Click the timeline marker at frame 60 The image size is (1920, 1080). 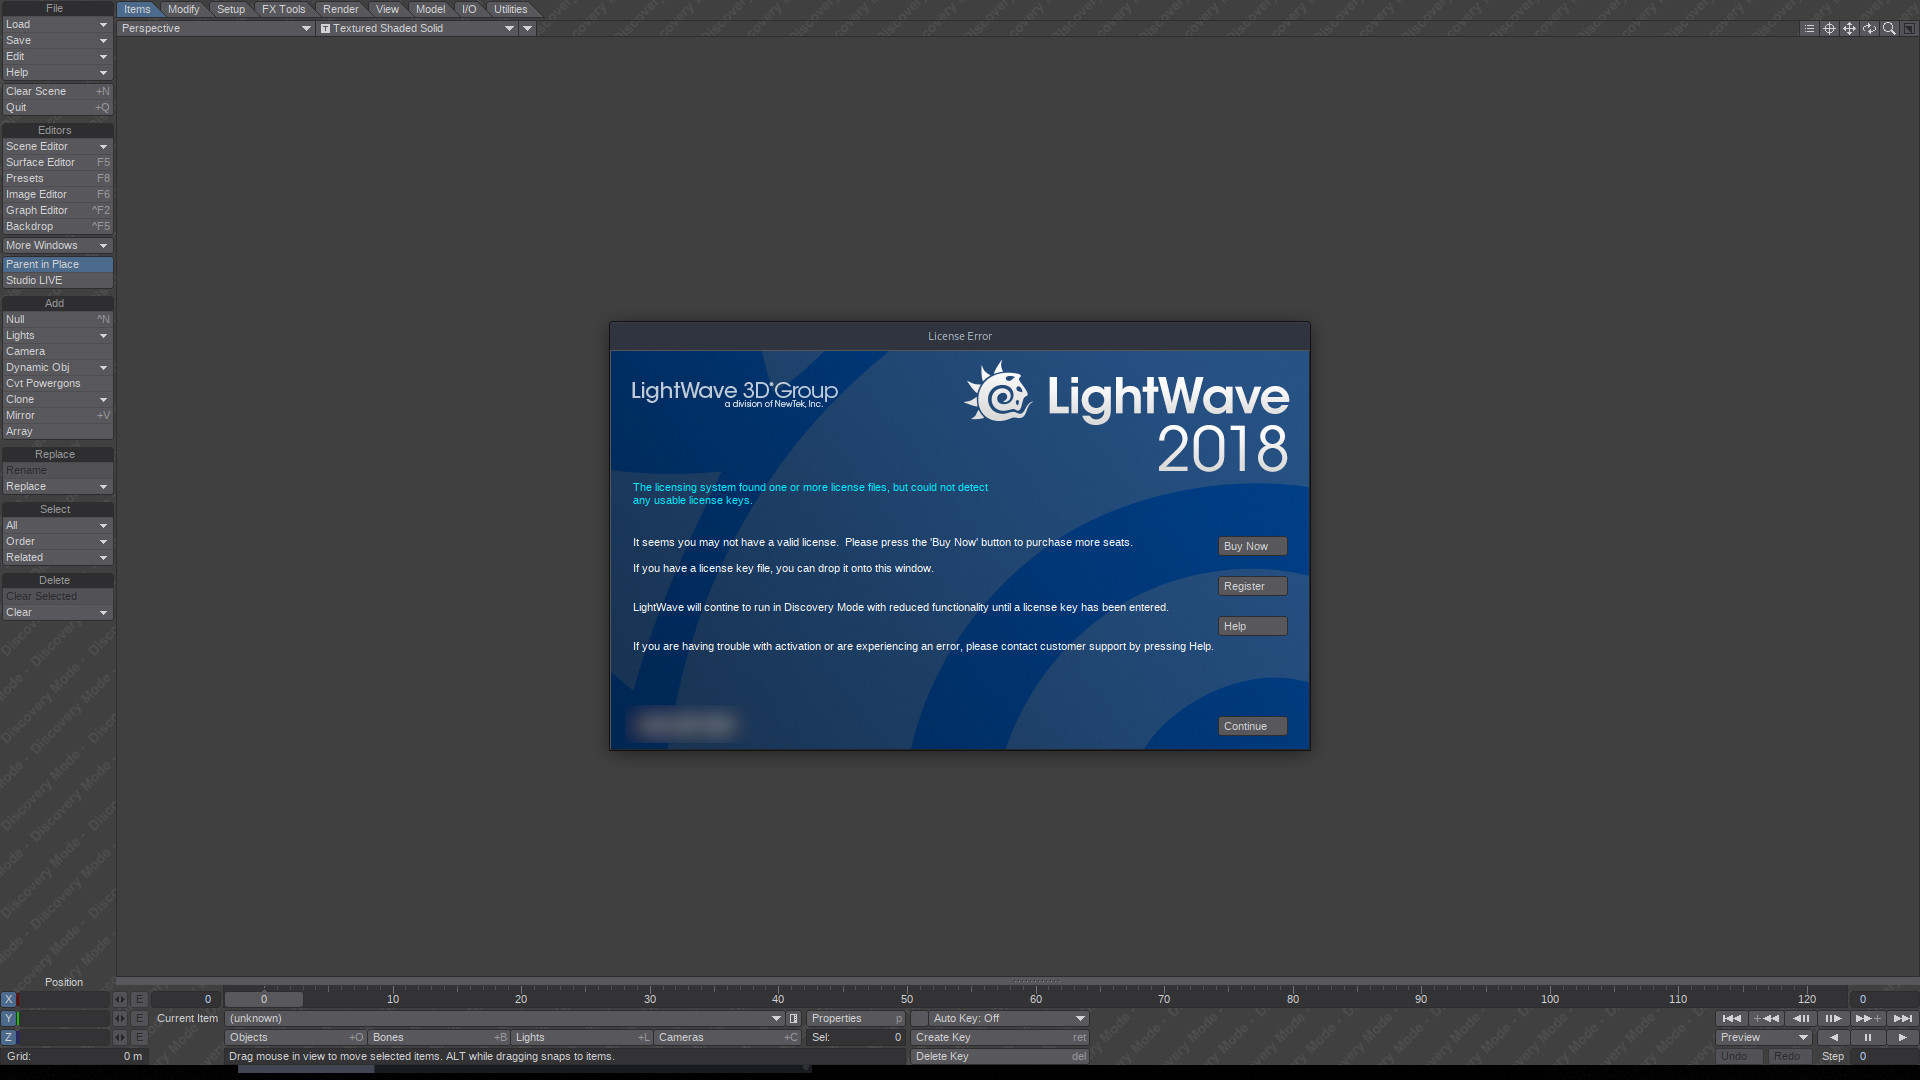(1036, 999)
